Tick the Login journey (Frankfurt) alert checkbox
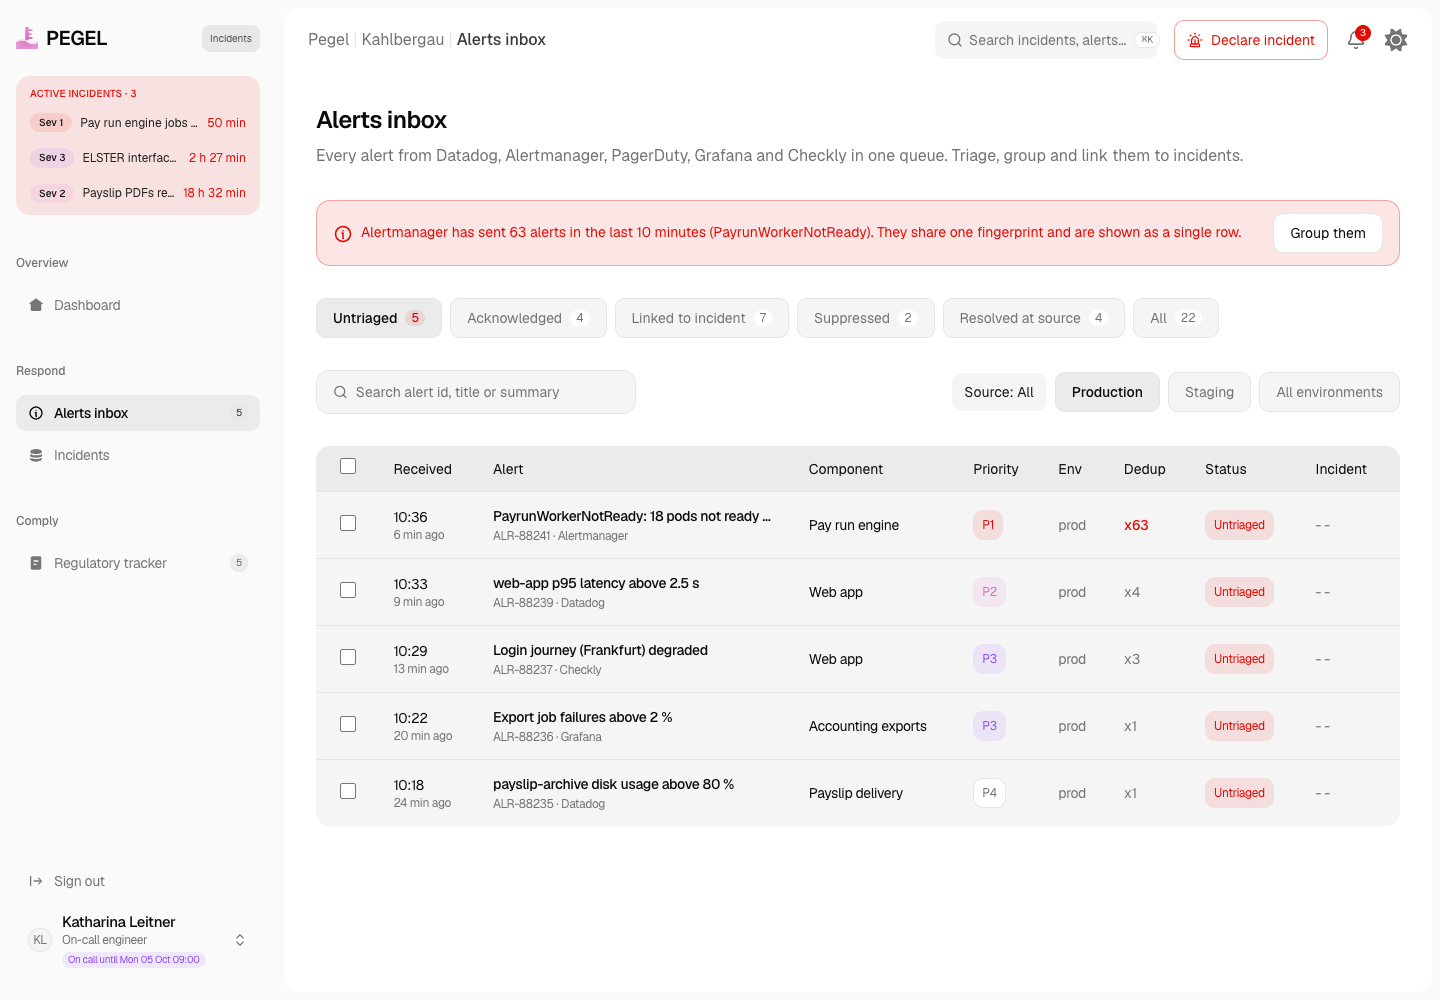Viewport: 1440px width, 1000px height. 348,657
